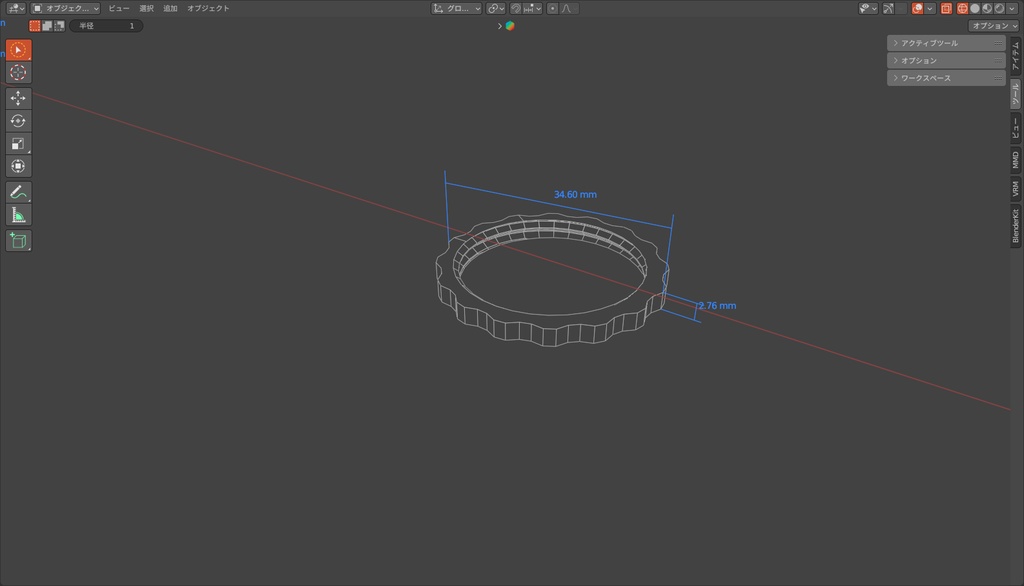Select the 3D Cursor tool
This screenshot has height=586, width=1024.
pos(18,73)
